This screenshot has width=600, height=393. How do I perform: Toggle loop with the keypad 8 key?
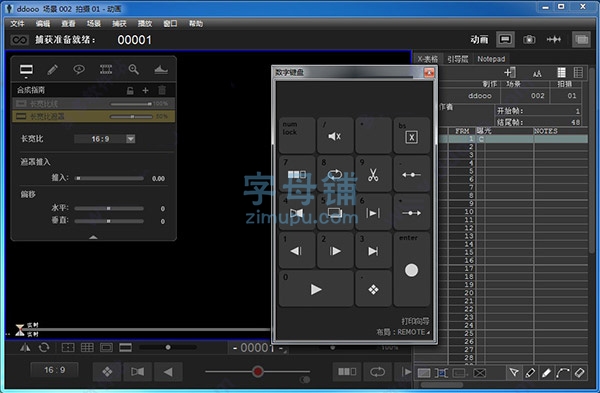(335, 174)
